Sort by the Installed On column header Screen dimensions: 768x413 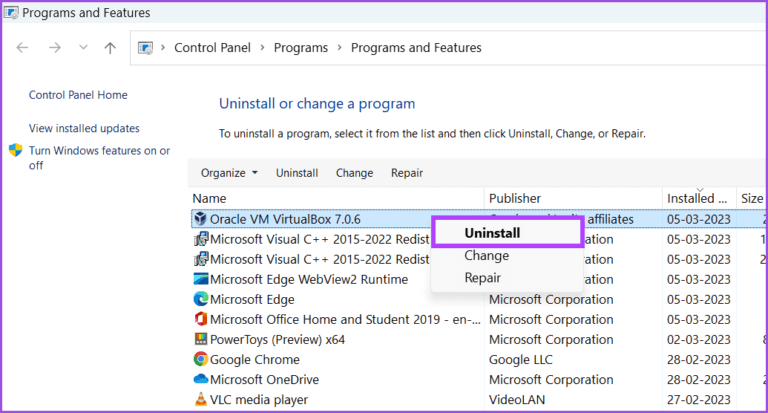(x=699, y=198)
